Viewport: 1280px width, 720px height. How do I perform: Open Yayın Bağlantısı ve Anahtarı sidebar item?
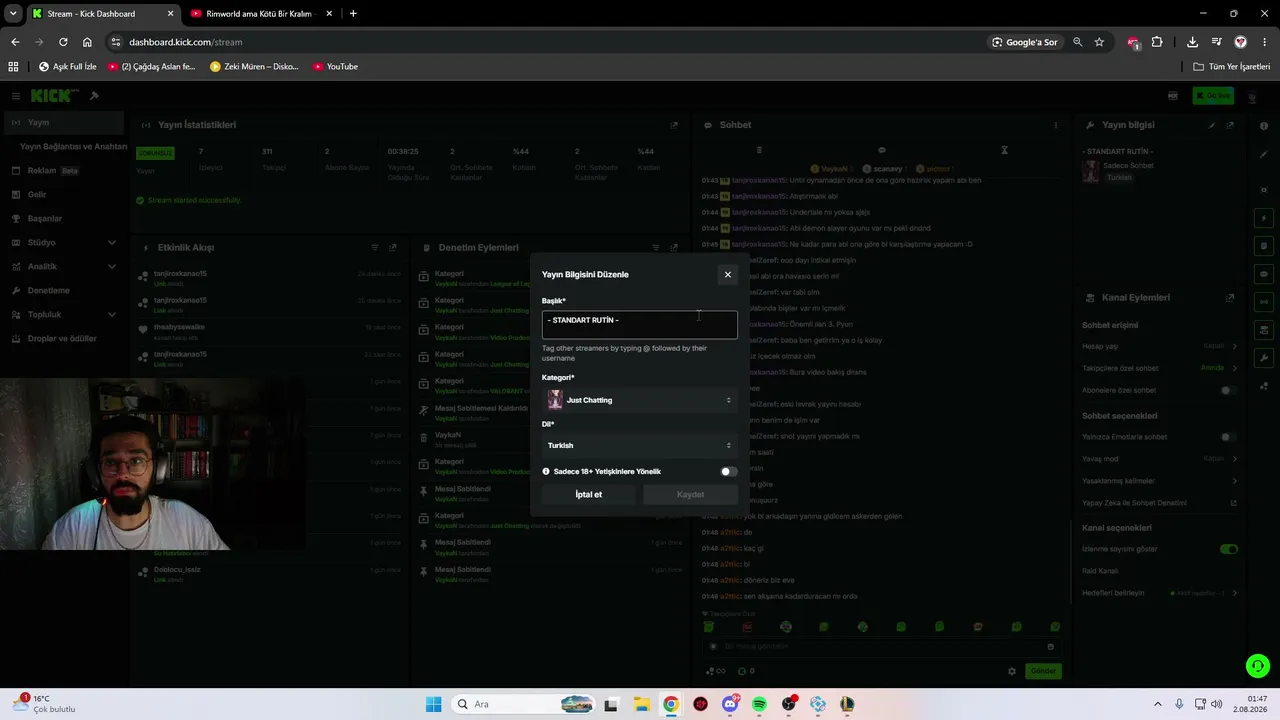pyautogui.click(x=73, y=146)
